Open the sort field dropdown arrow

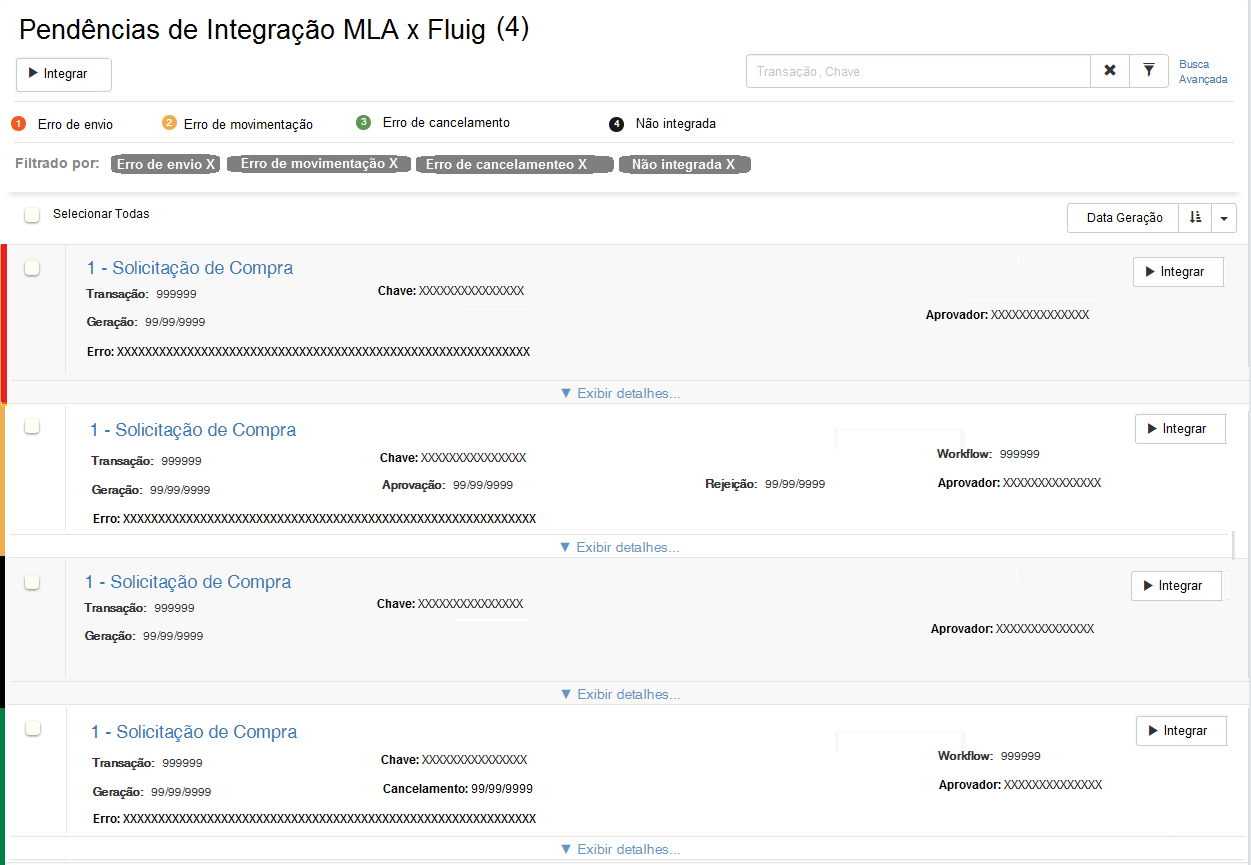click(x=1224, y=218)
